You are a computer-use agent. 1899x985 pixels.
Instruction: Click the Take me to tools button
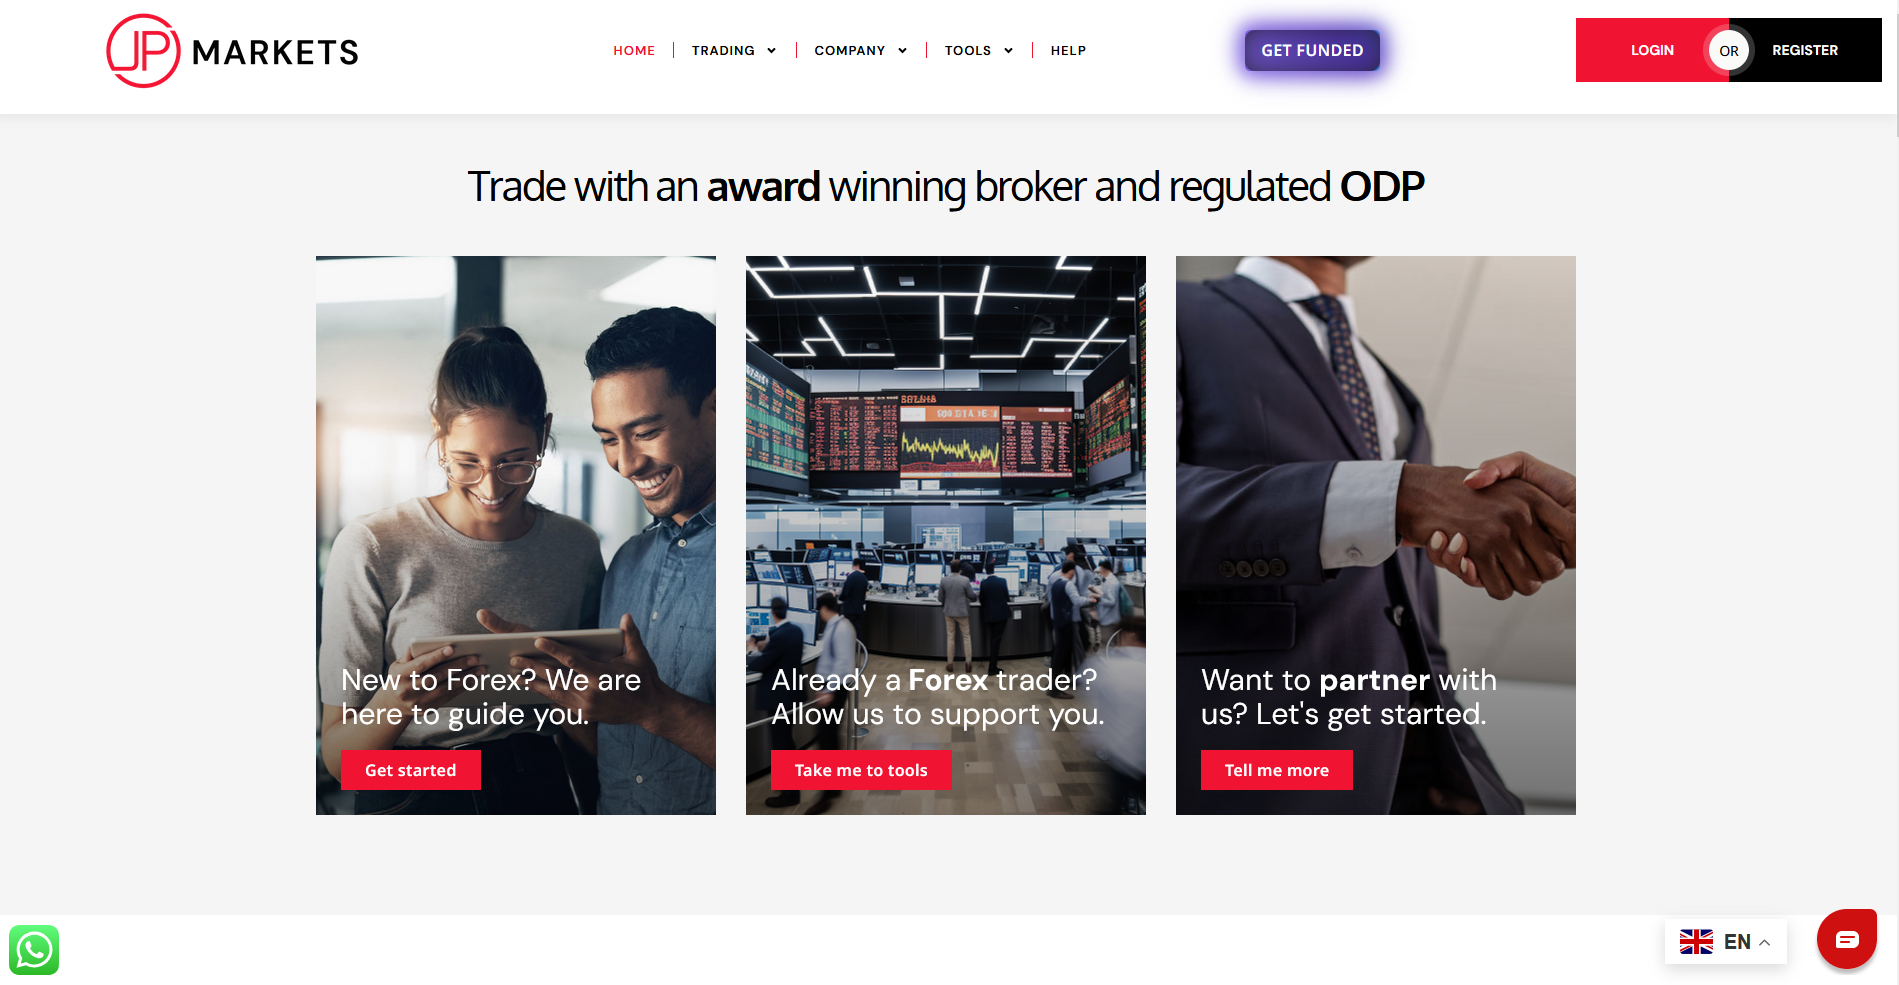861,770
